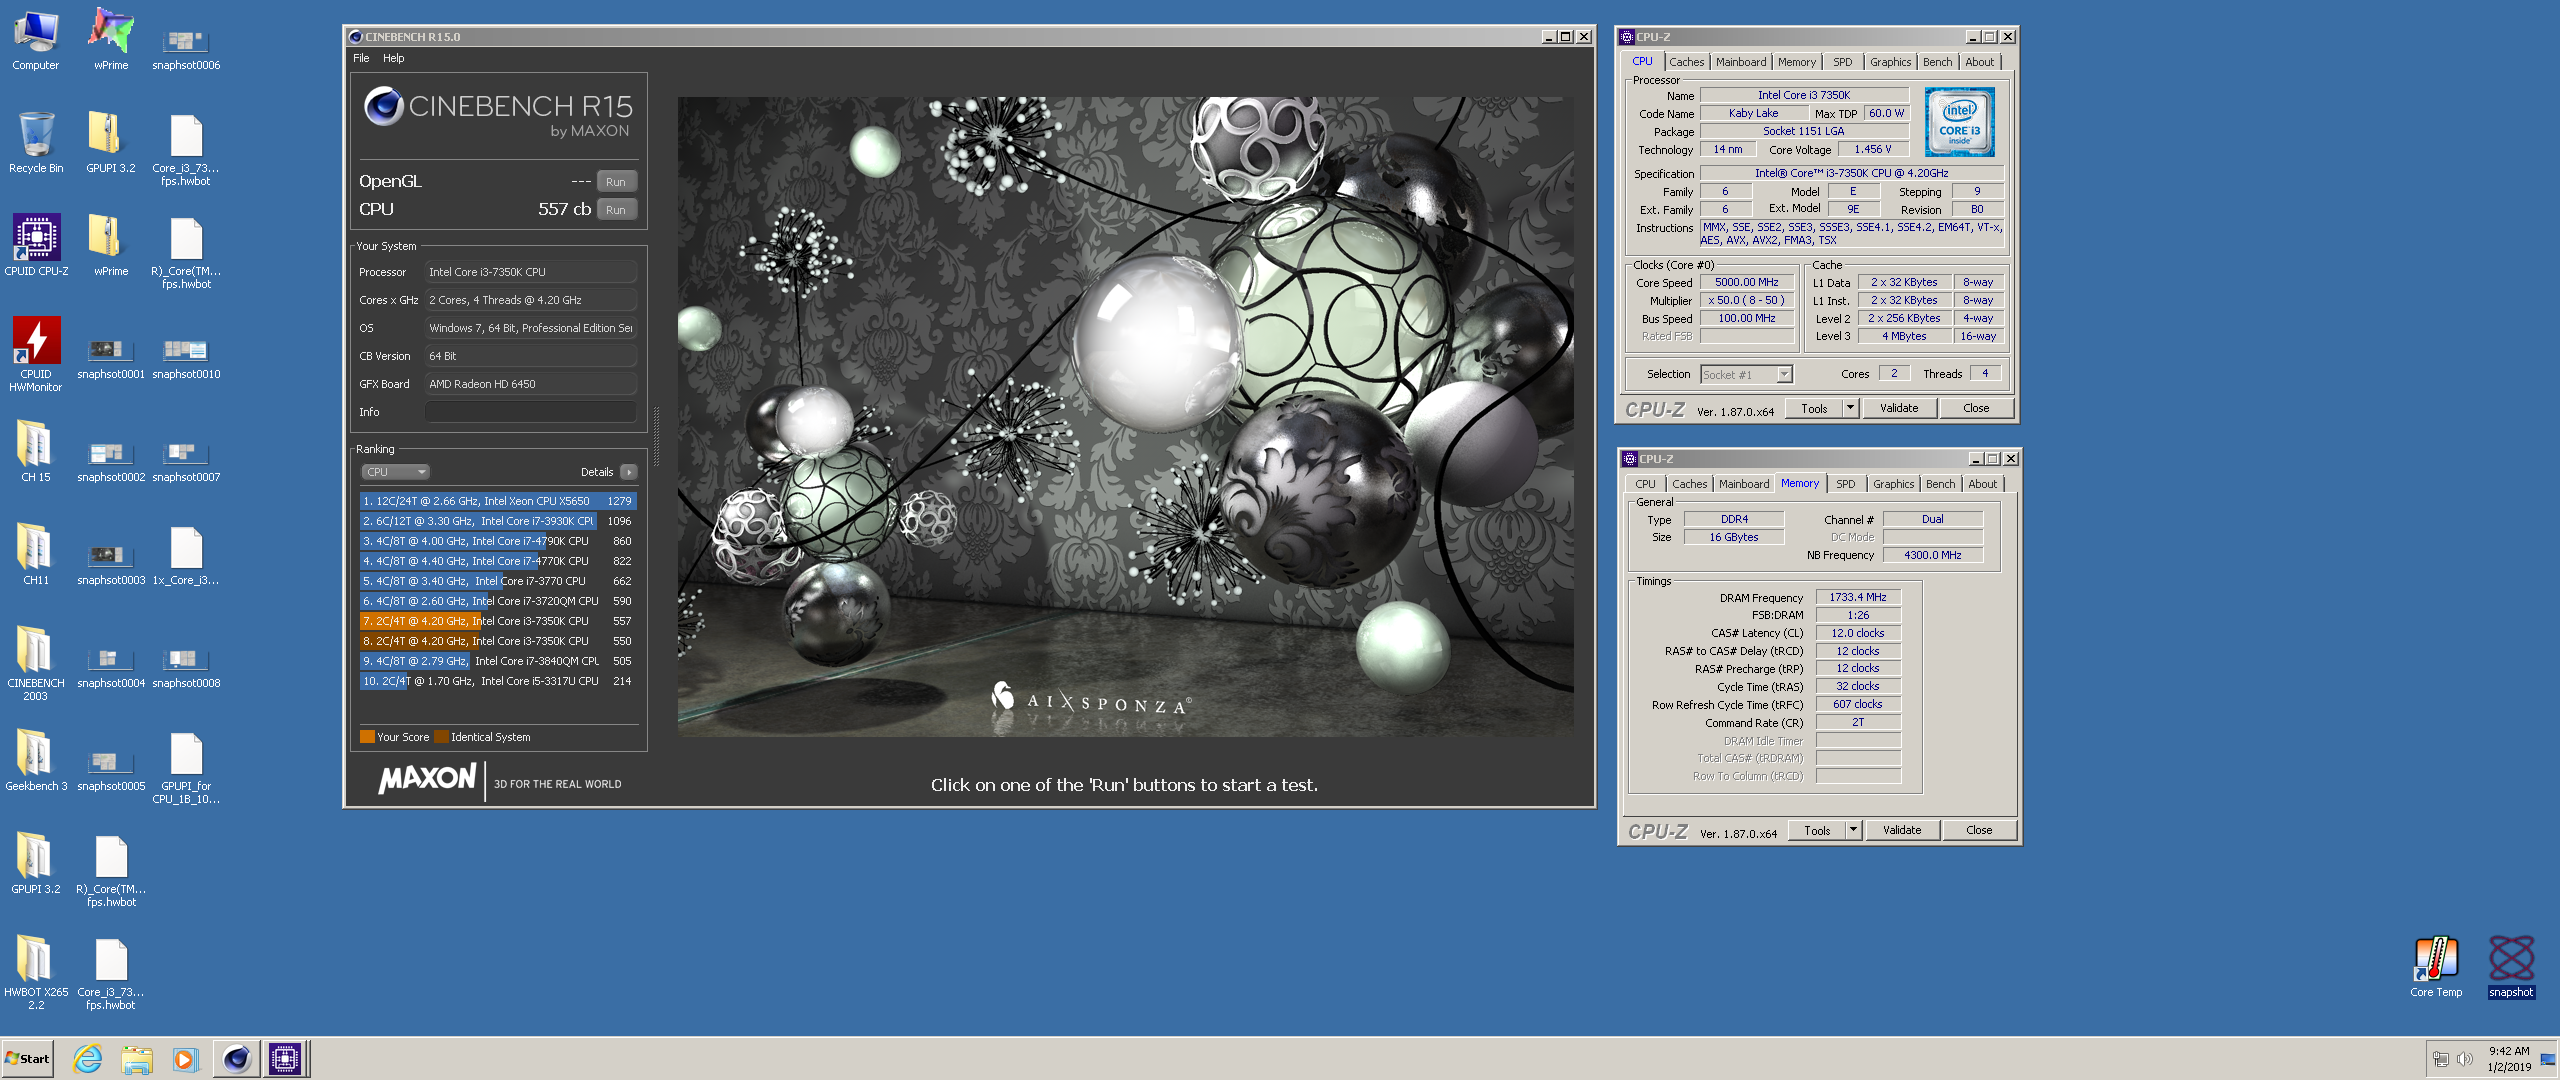Switch to Bench tab in lower CPU-Z

click(1940, 484)
